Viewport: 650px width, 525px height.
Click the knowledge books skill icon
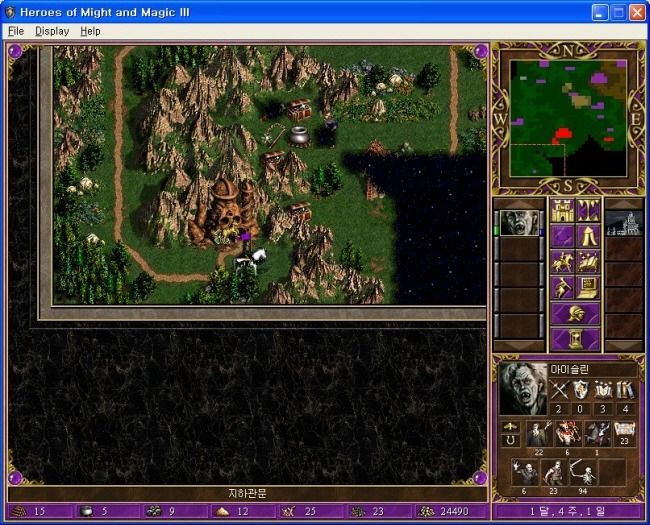coord(625,390)
